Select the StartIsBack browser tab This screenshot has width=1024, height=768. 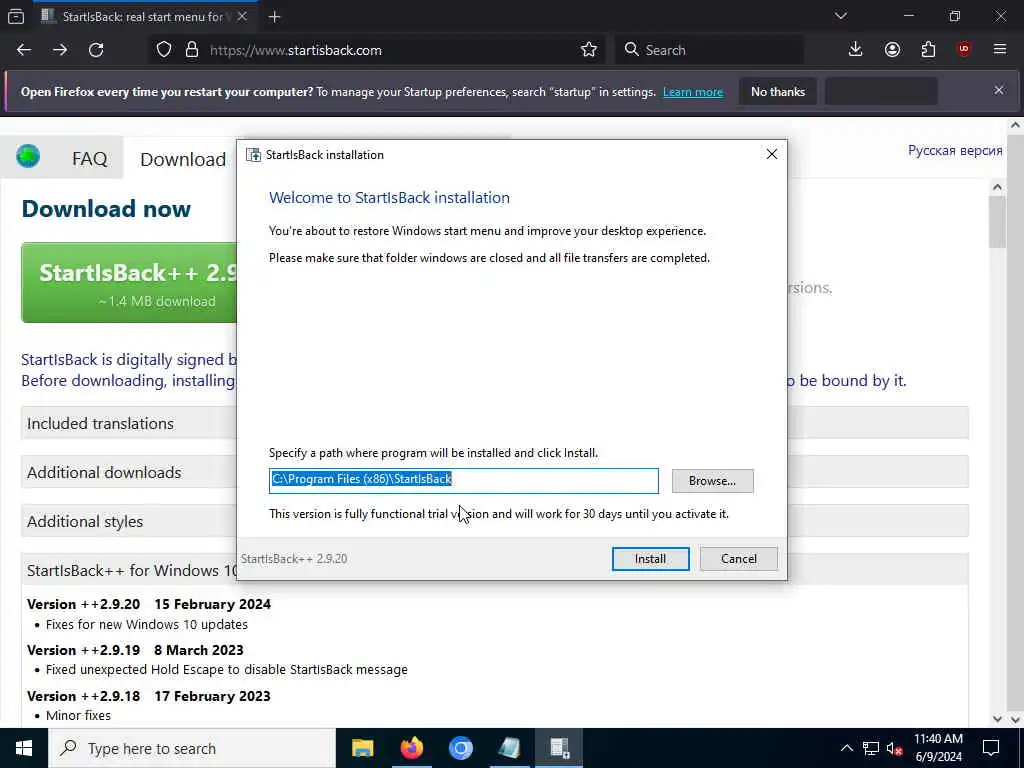tap(145, 16)
